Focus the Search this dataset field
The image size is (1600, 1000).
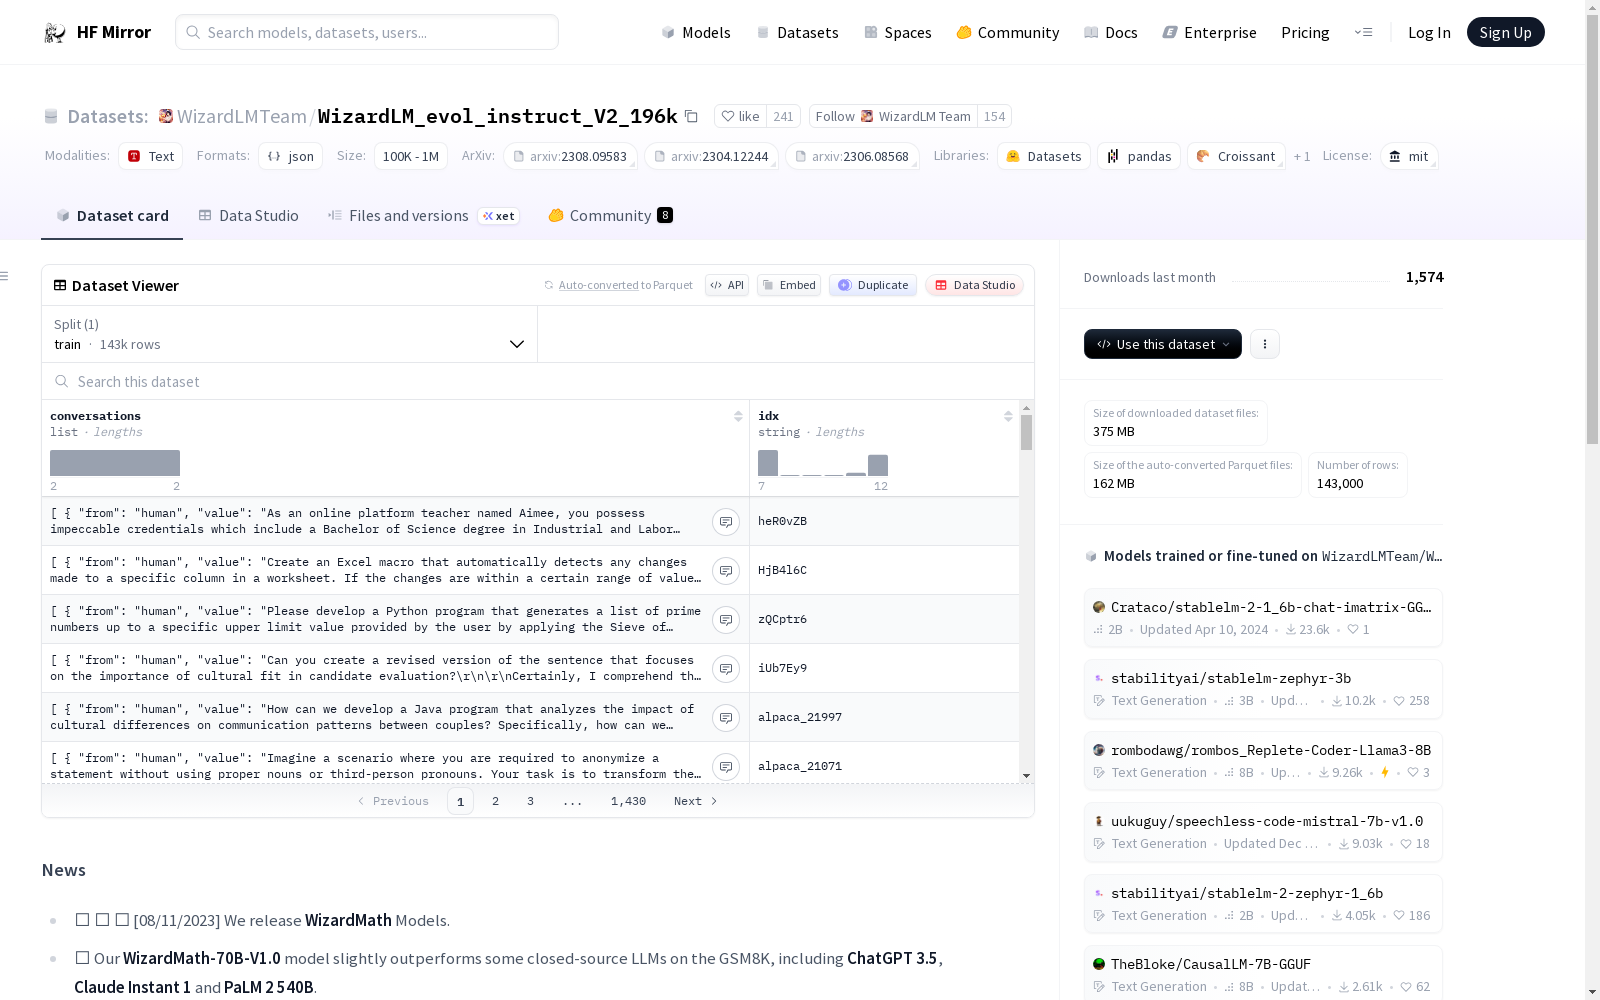[x=538, y=381]
